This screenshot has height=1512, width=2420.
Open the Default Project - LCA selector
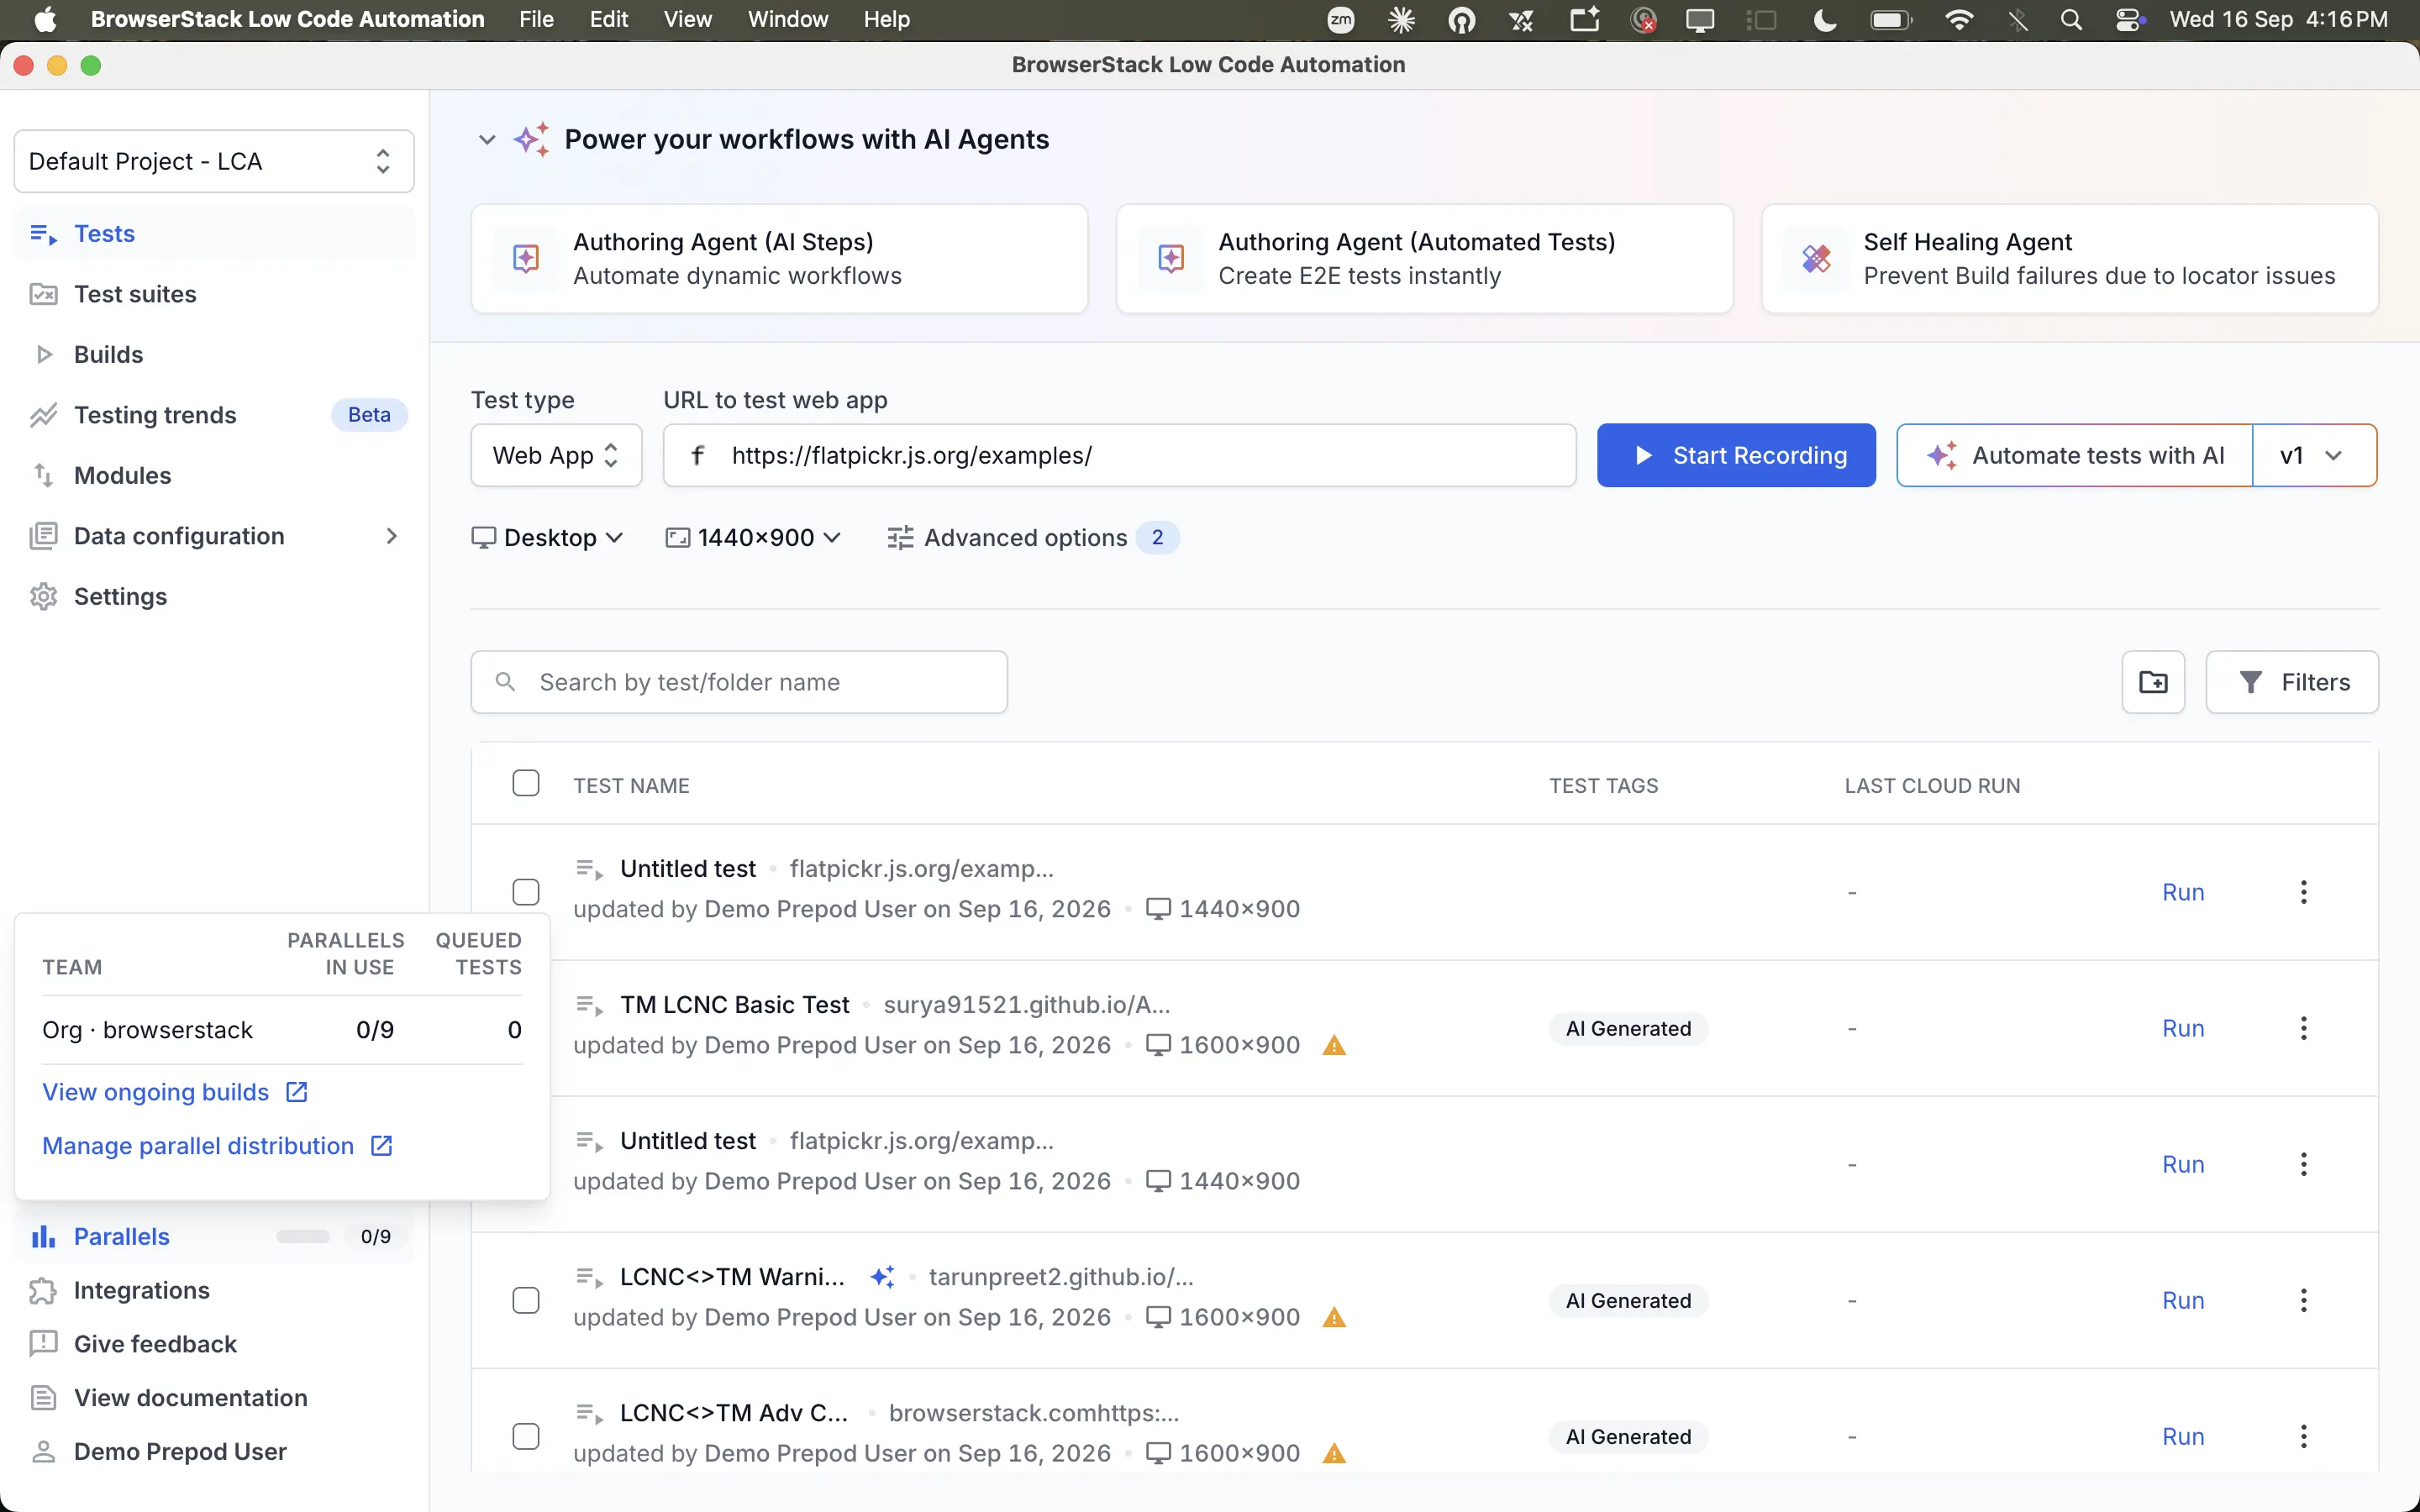click(214, 161)
